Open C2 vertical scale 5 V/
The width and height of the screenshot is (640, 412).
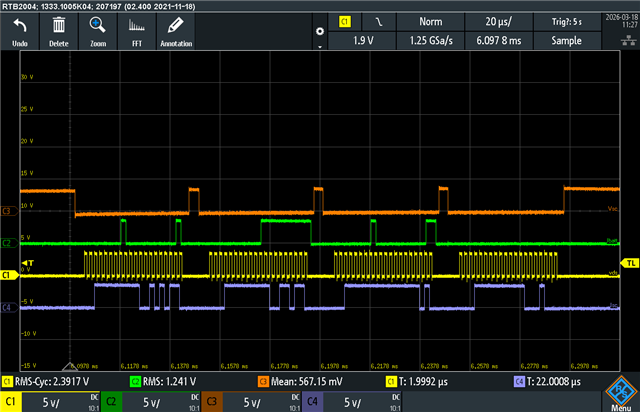[151, 403]
